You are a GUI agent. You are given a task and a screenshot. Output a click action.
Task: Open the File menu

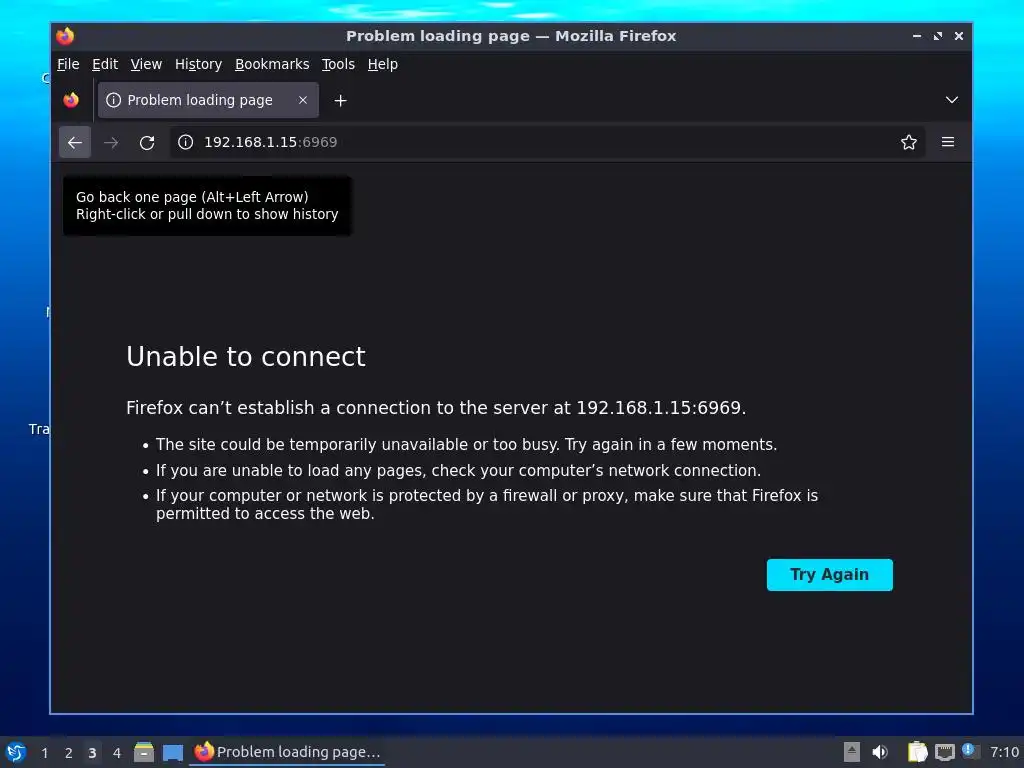point(68,64)
